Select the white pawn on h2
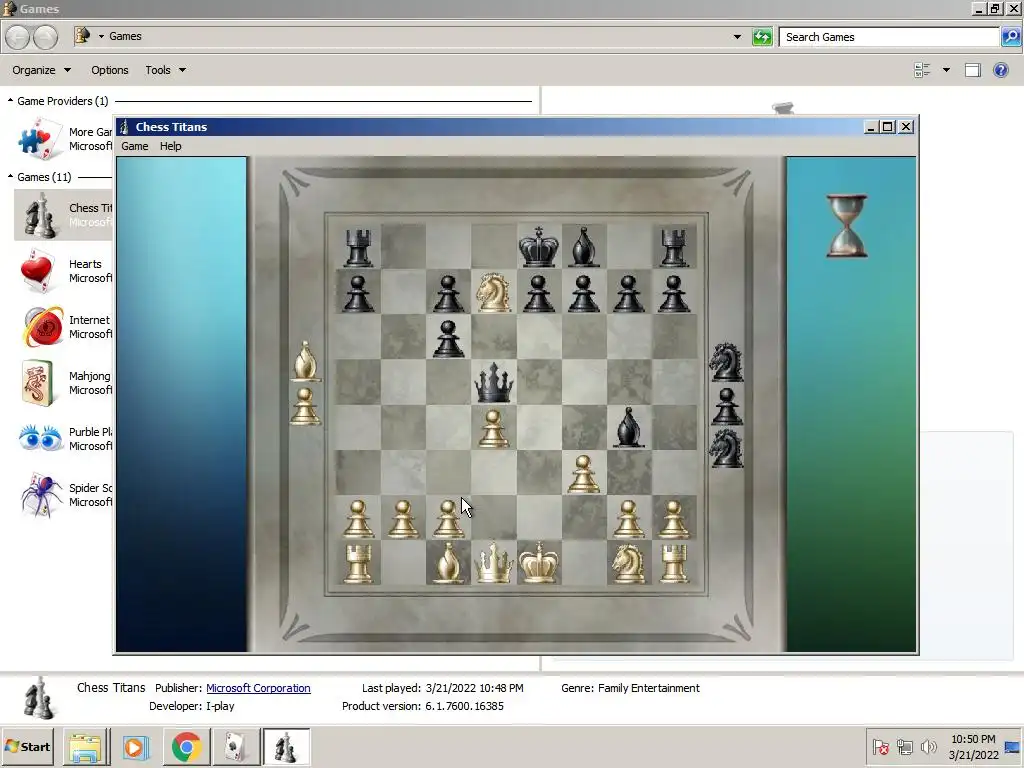The height and width of the screenshot is (768, 1024). (x=673, y=519)
